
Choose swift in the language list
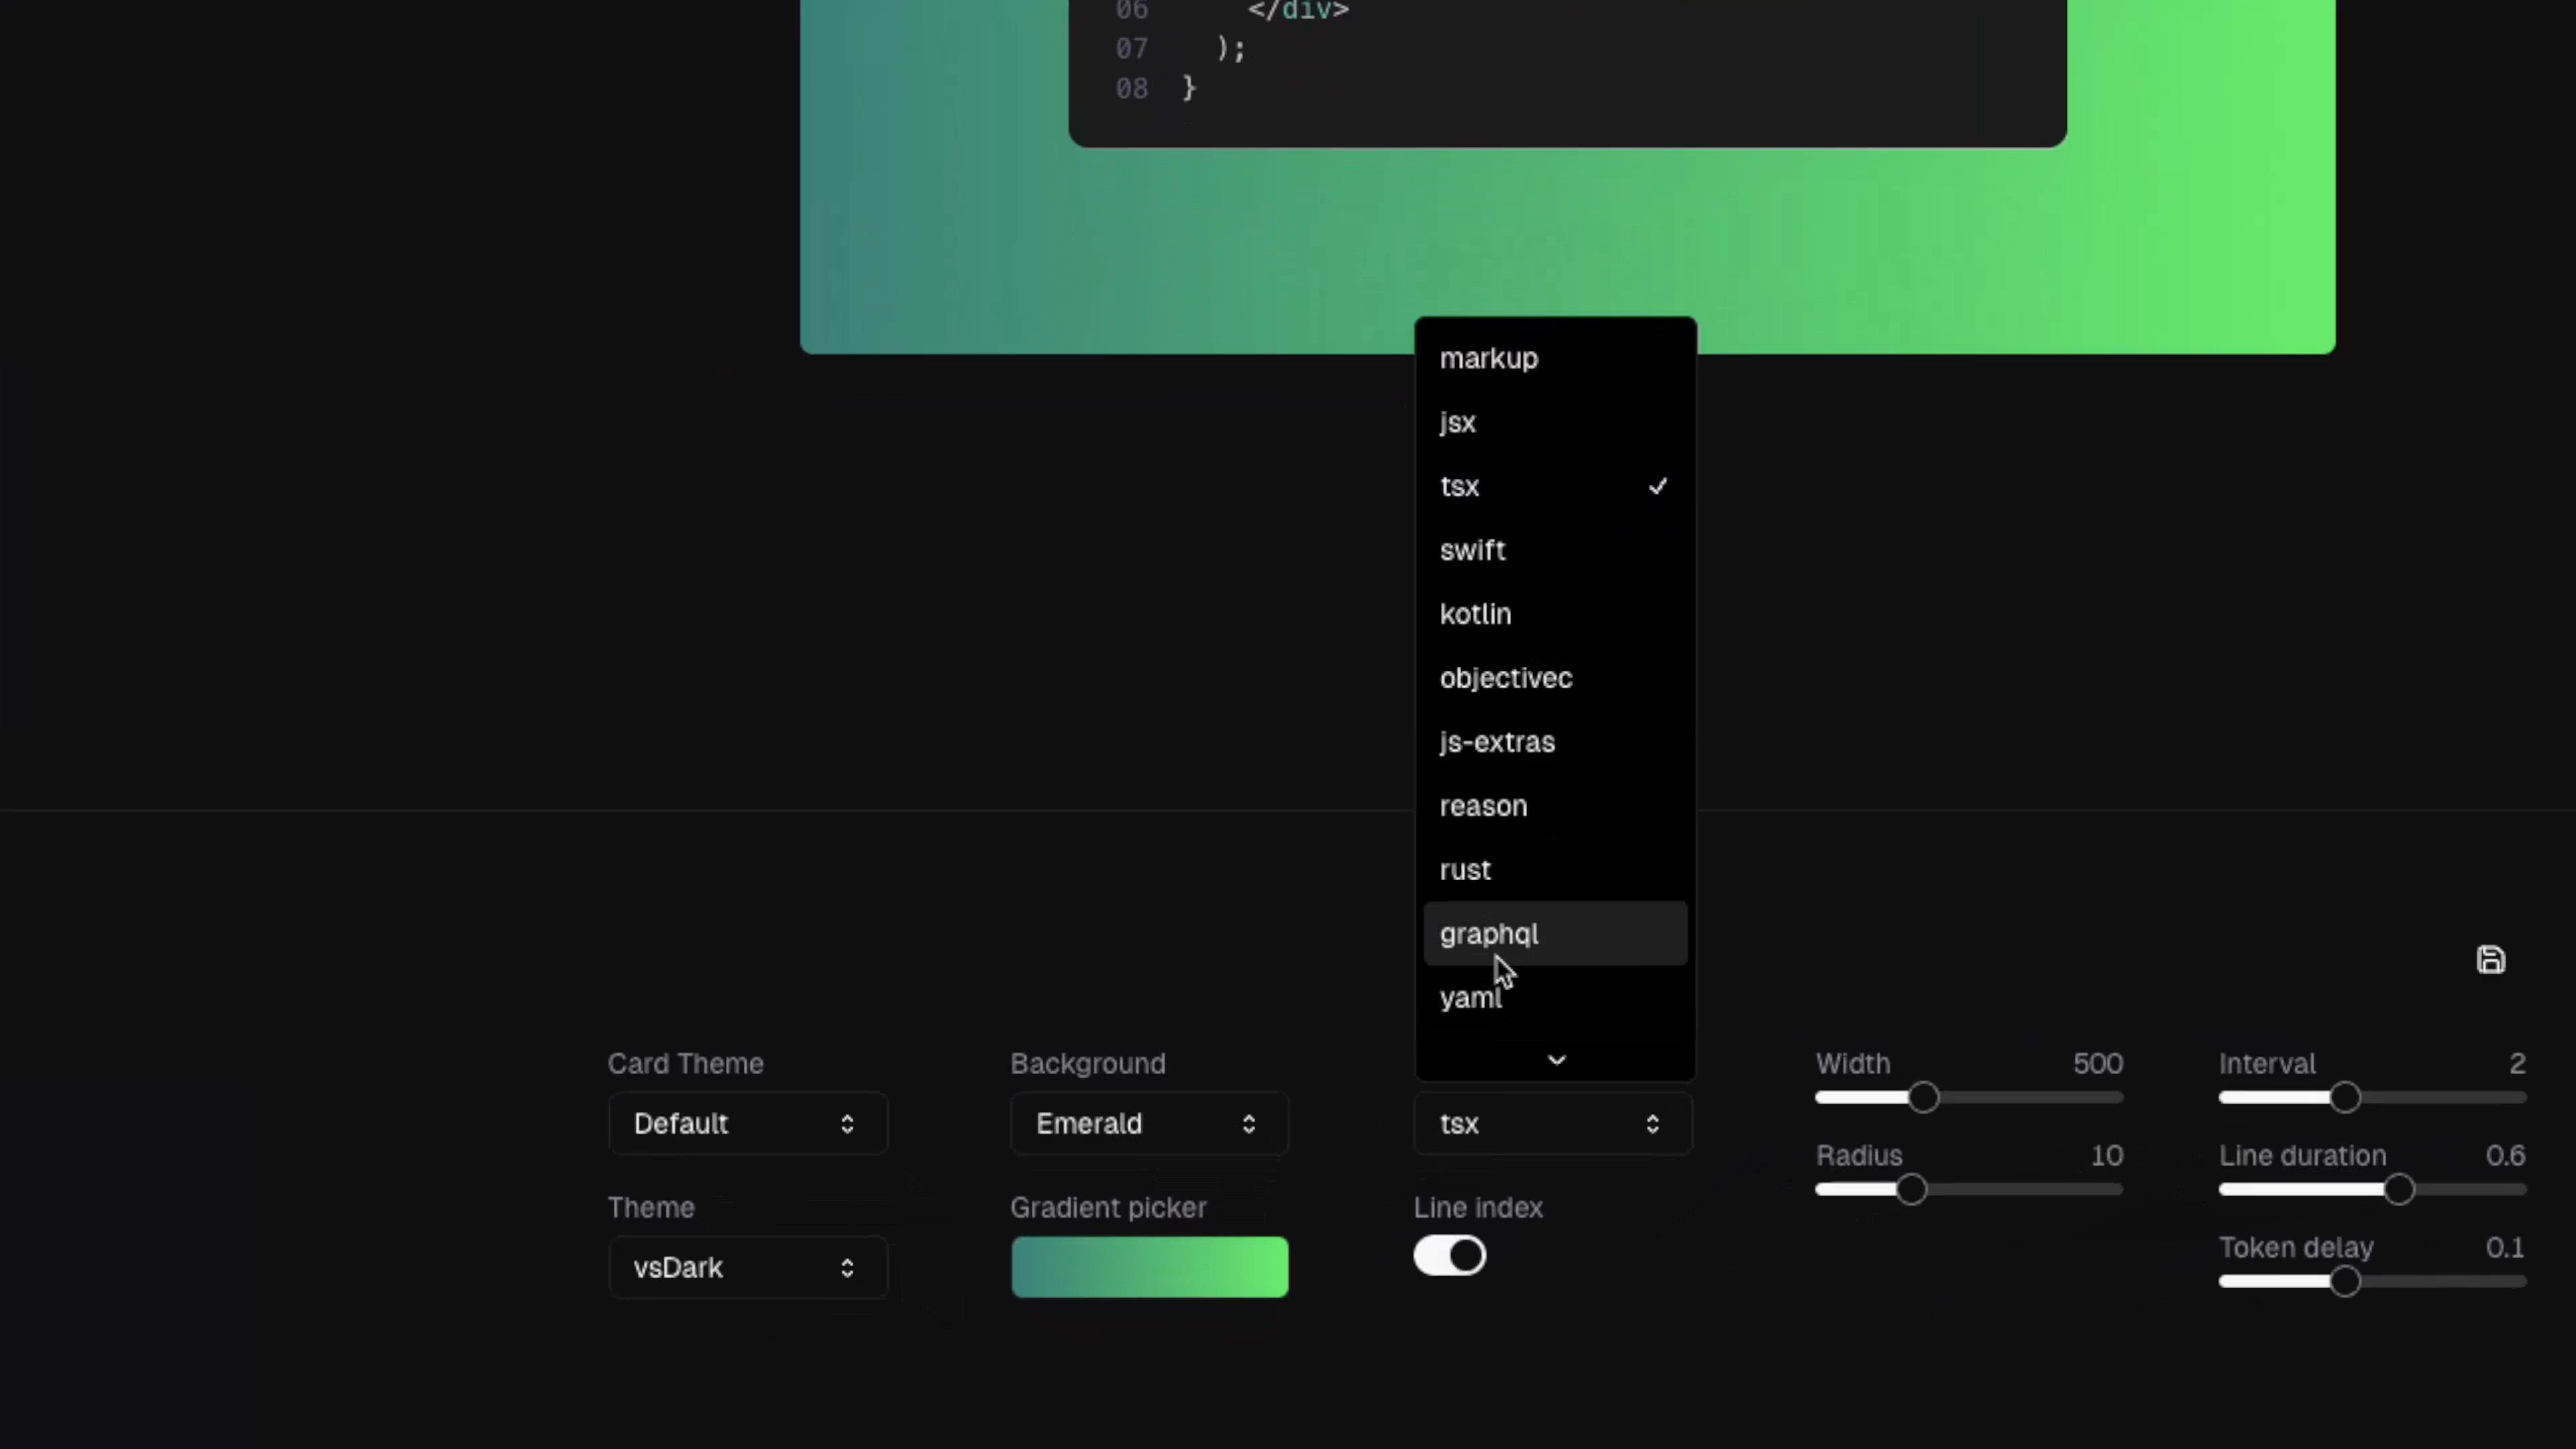pyautogui.click(x=1555, y=550)
